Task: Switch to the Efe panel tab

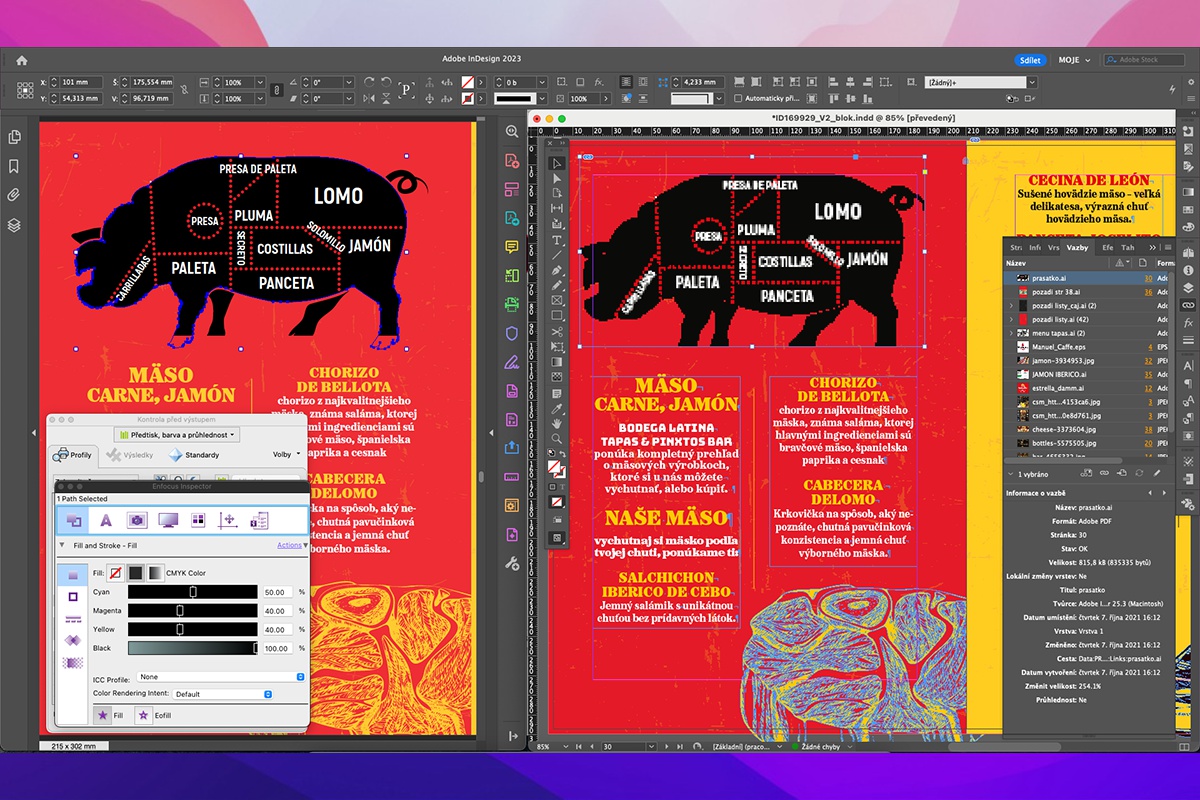Action: coord(1107,247)
